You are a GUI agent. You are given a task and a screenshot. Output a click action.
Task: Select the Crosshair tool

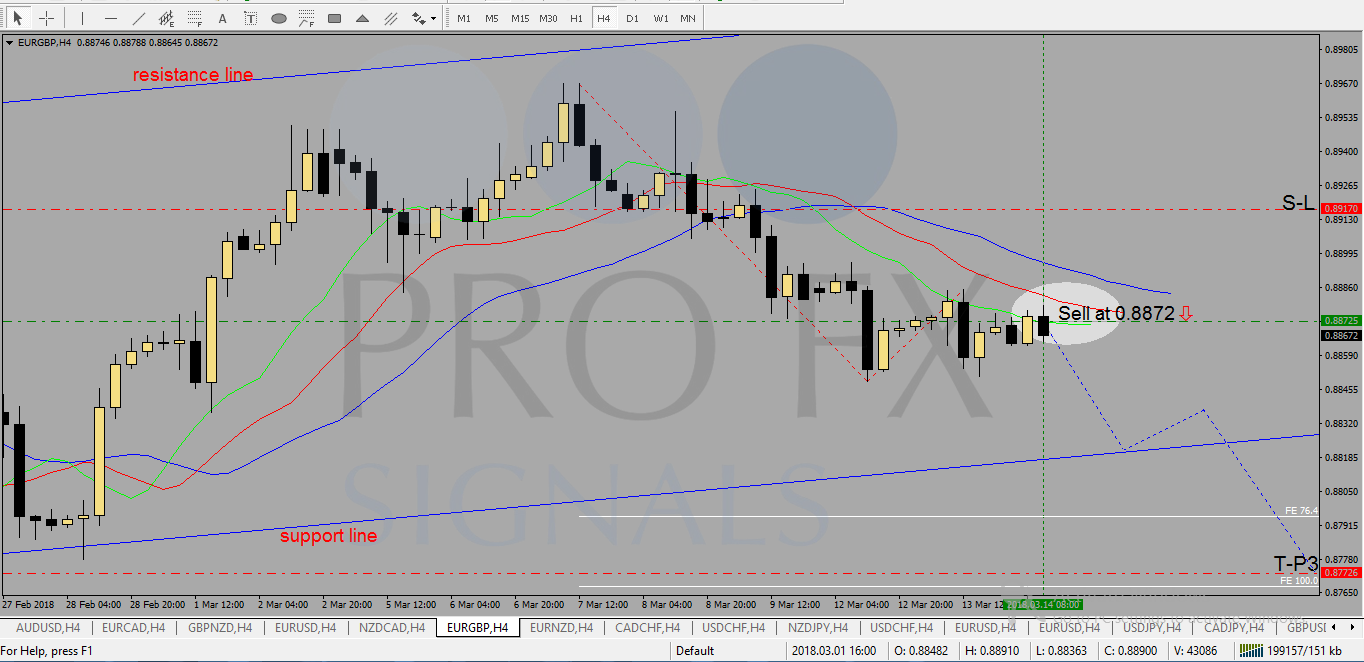point(46,18)
